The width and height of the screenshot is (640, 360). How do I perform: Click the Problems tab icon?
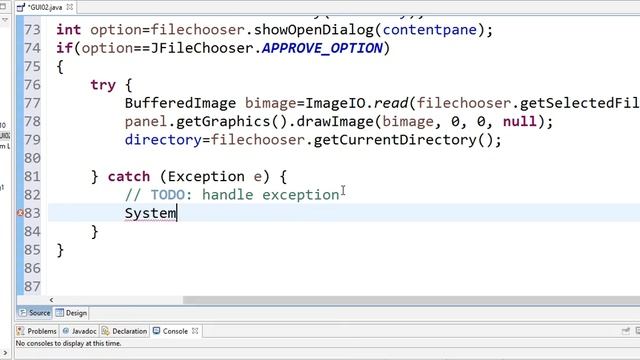point(21,331)
